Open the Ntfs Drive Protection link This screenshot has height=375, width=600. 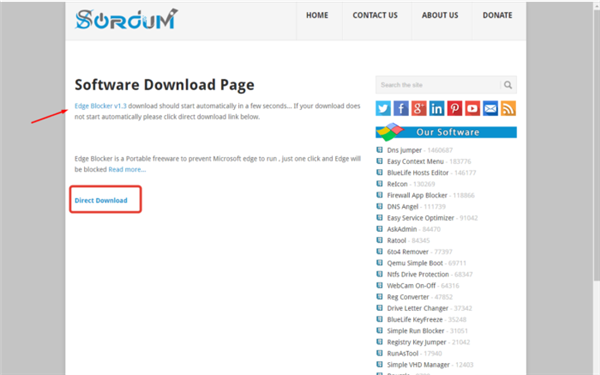(x=418, y=274)
